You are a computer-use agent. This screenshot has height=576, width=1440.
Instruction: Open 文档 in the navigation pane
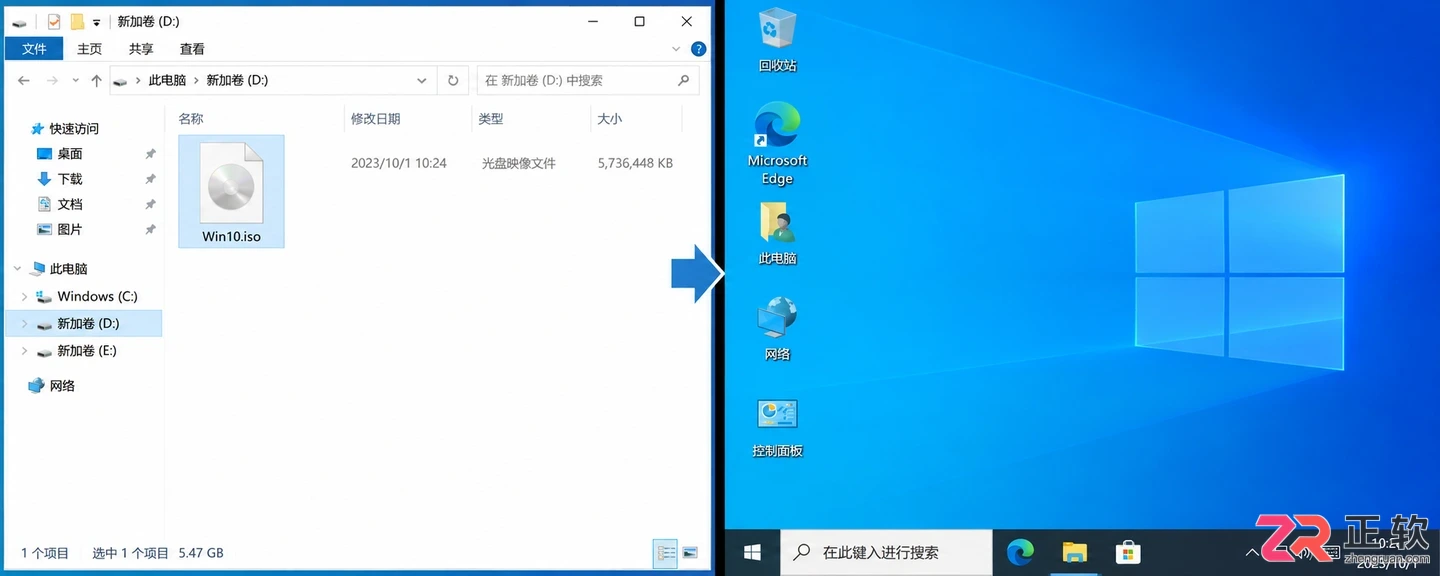pos(69,204)
